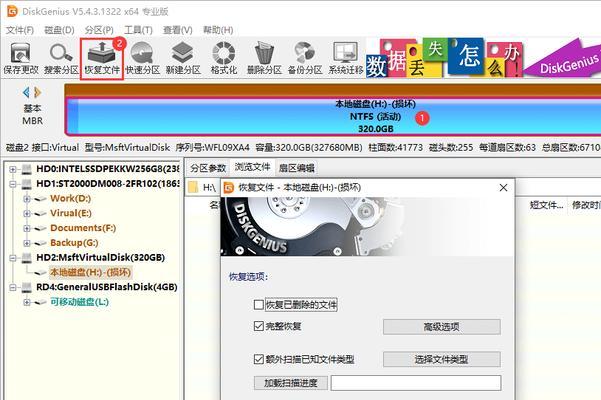Close the 恢复文件 dialog

pos(503,187)
